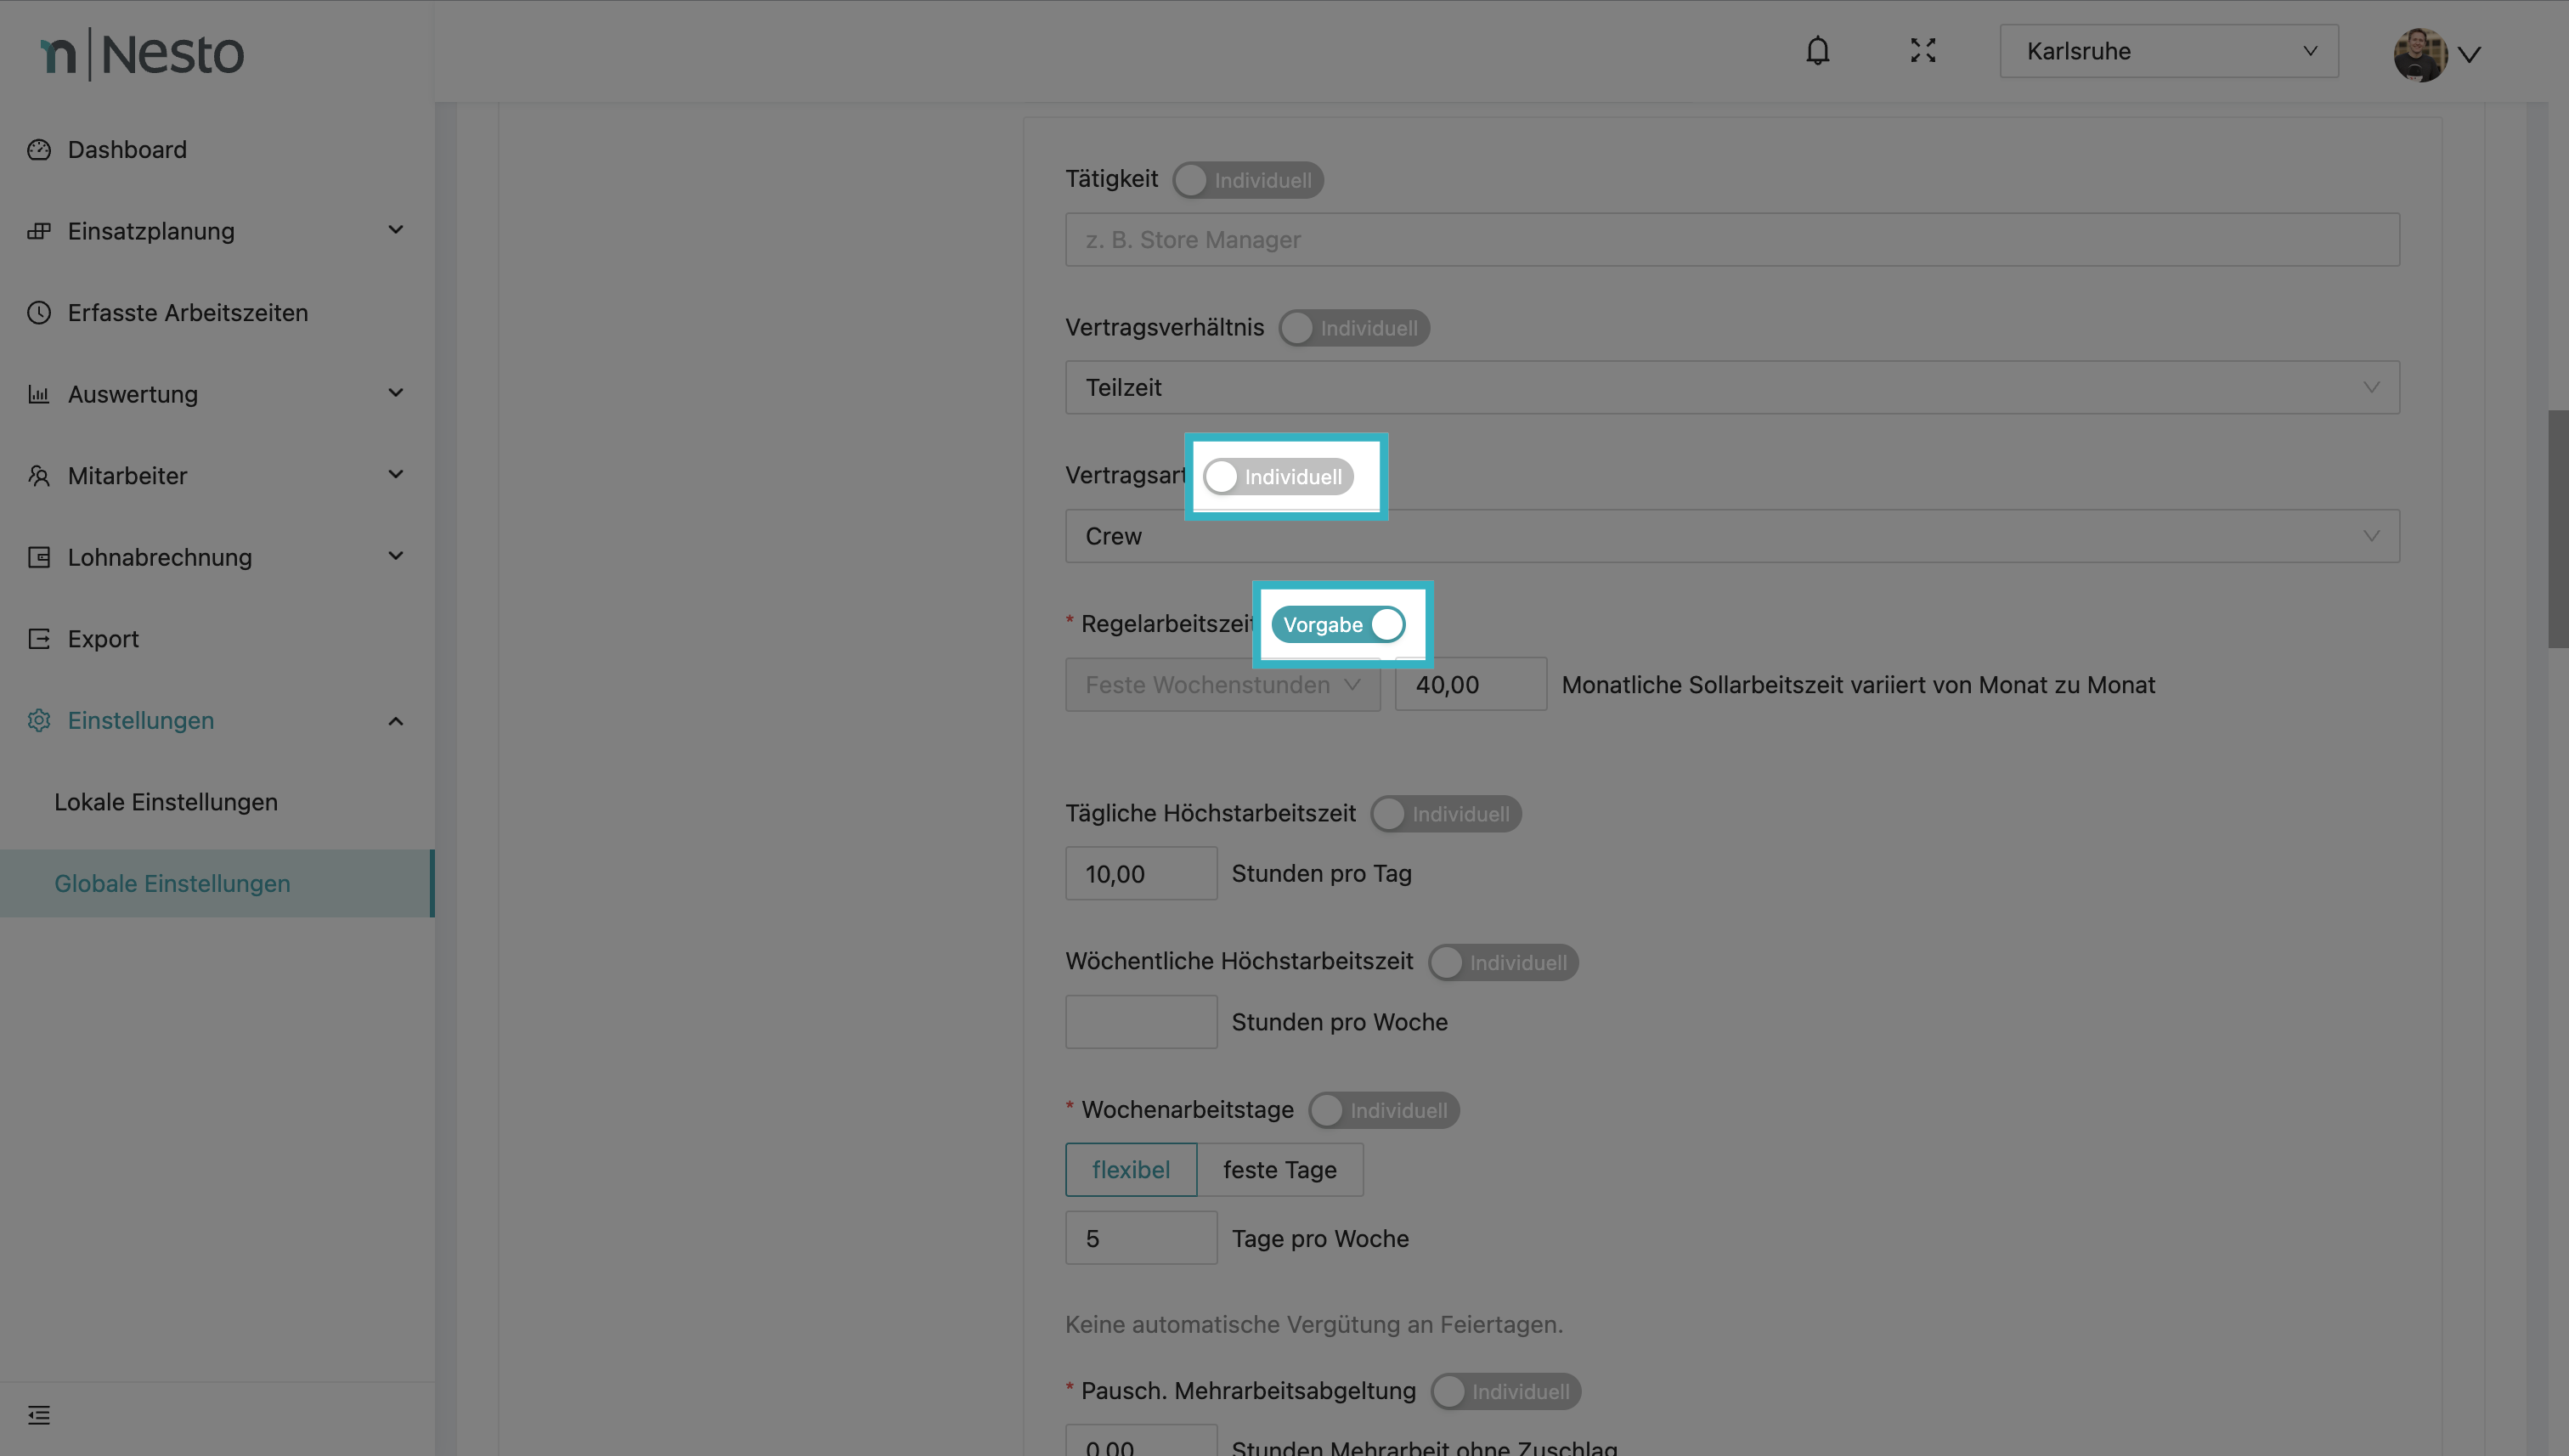Image resolution: width=2569 pixels, height=1456 pixels.
Task: Open Lokale Einstellungen submenu item
Action: pyautogui.click(x=166, y=802)
